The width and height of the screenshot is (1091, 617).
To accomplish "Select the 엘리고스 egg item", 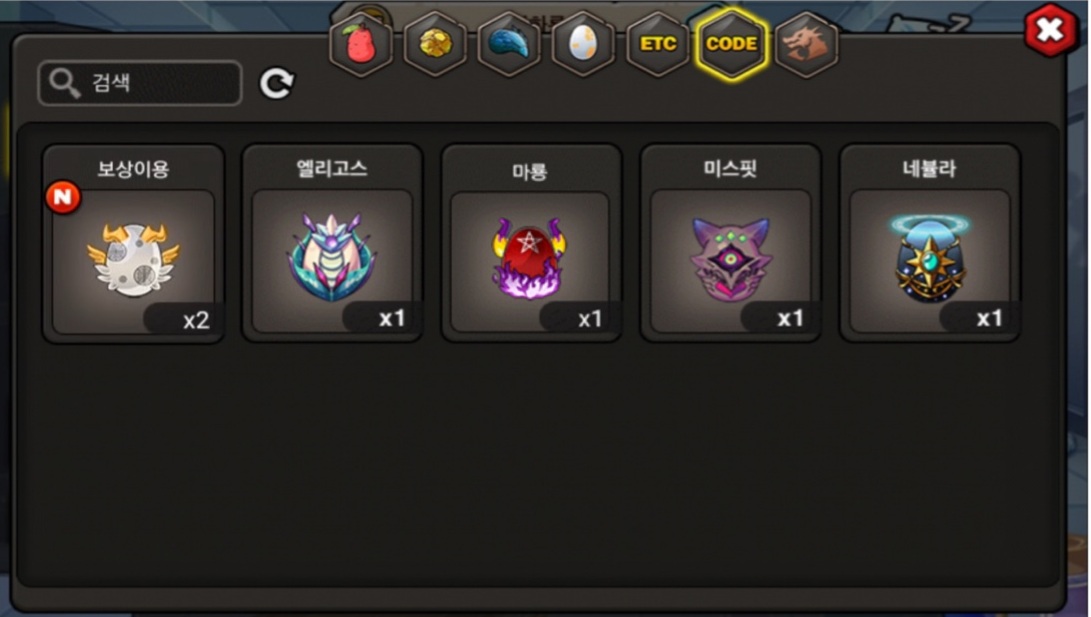I will [333, 243].
